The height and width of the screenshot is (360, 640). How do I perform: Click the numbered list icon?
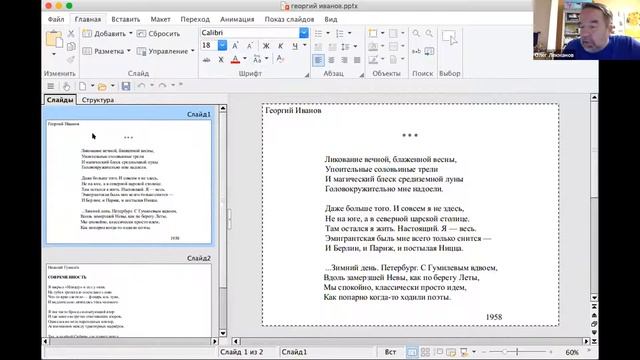(340, 33)
